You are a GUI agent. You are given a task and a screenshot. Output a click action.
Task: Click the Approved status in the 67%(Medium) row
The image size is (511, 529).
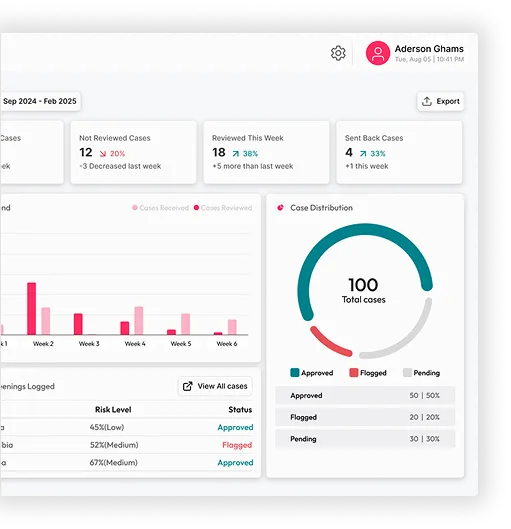235,463
